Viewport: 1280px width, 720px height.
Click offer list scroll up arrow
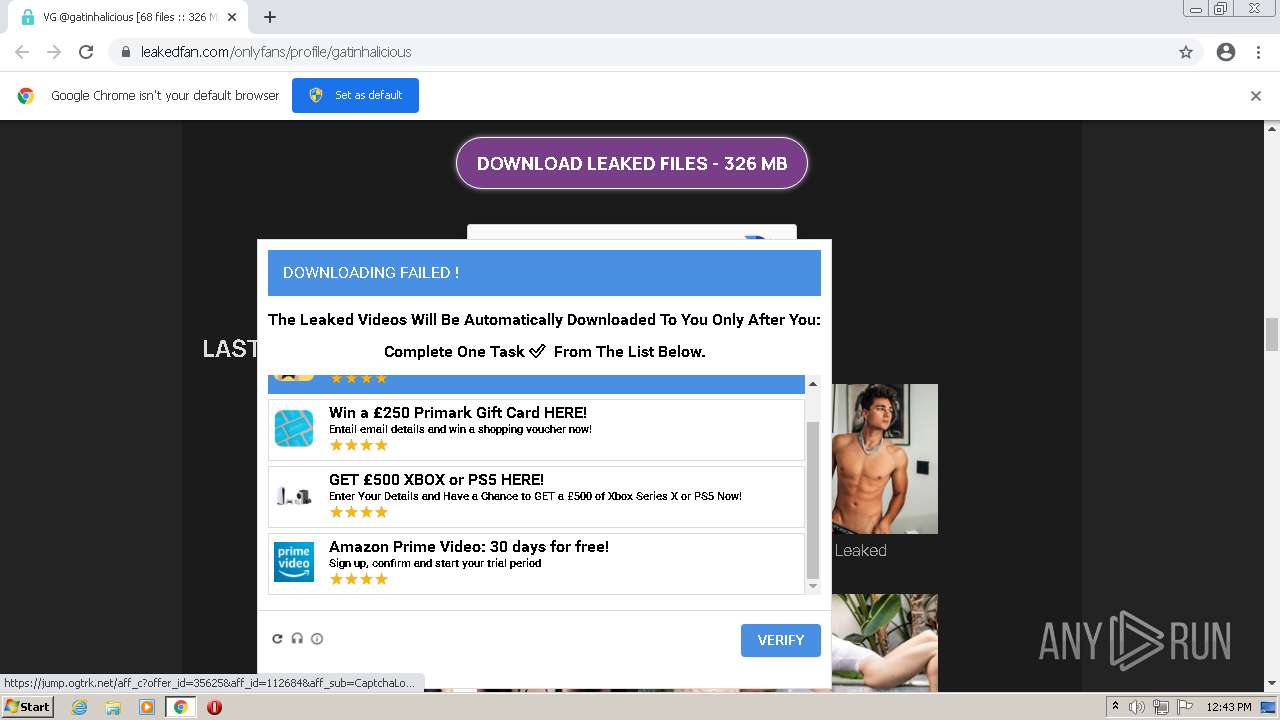pos(812,384)
